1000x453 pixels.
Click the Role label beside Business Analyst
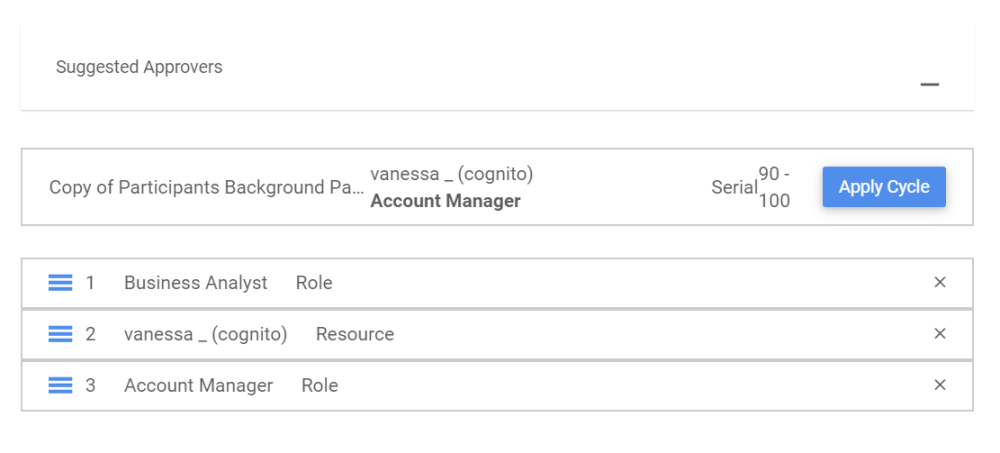tap(314, 283)
